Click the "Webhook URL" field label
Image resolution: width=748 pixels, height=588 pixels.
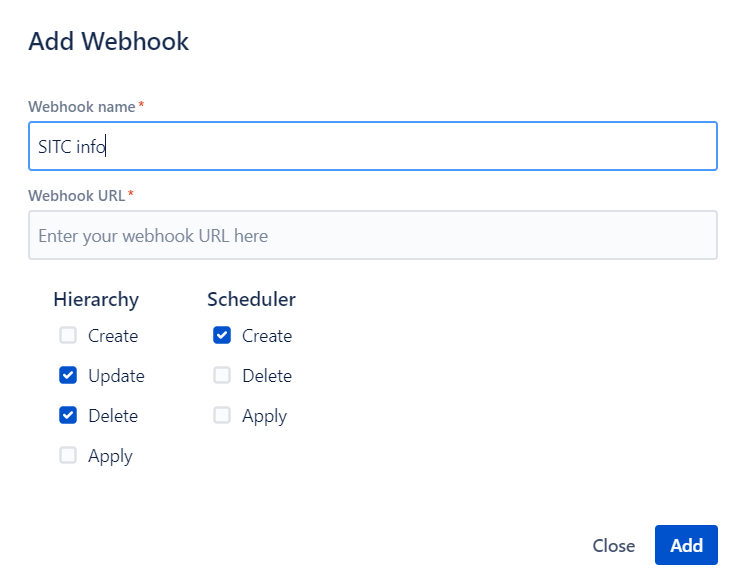[76, 195]
